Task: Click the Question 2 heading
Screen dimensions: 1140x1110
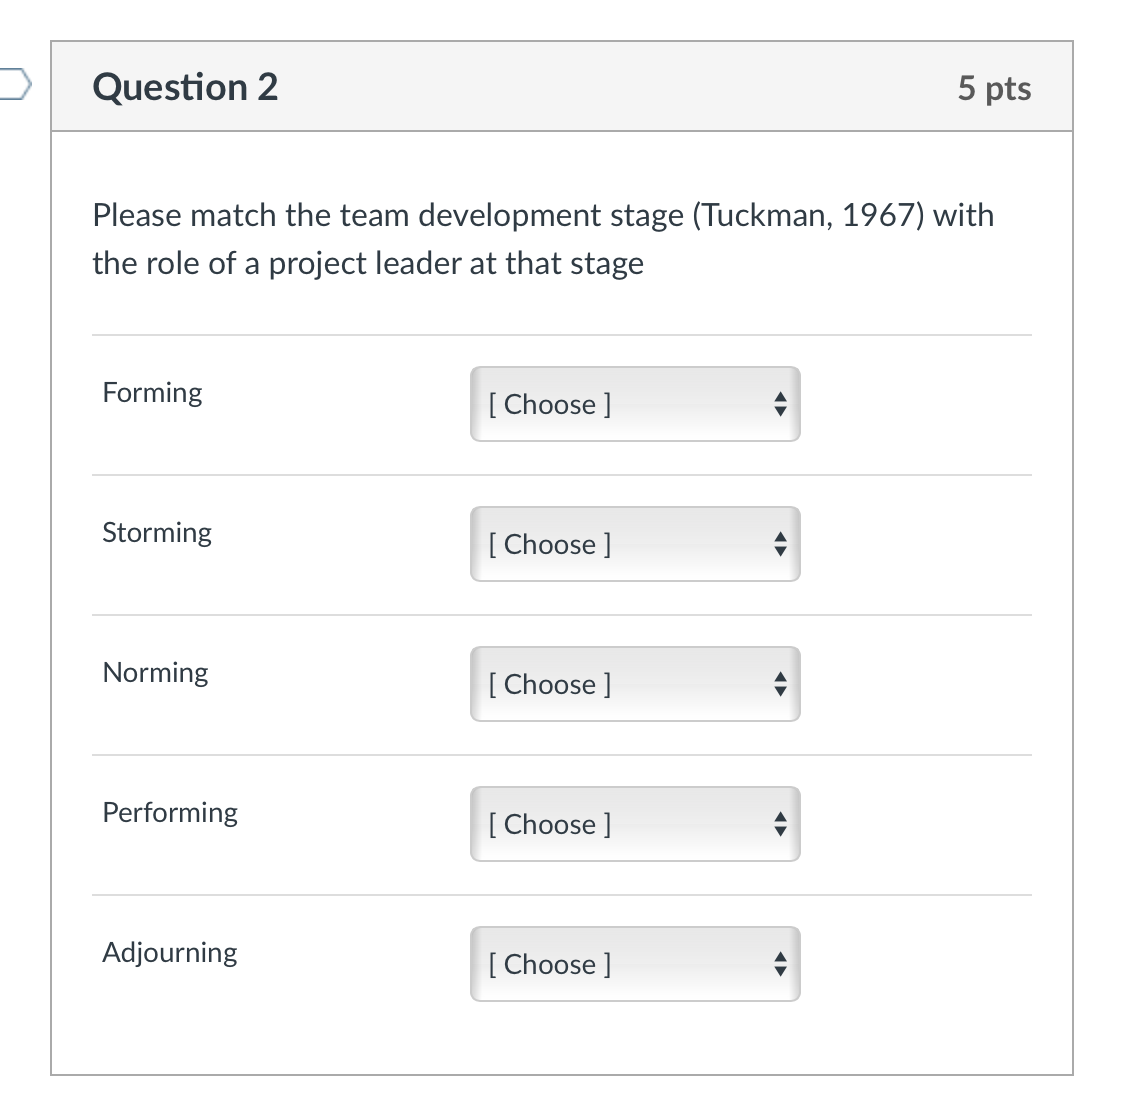Action: click(x=185, y=87)
